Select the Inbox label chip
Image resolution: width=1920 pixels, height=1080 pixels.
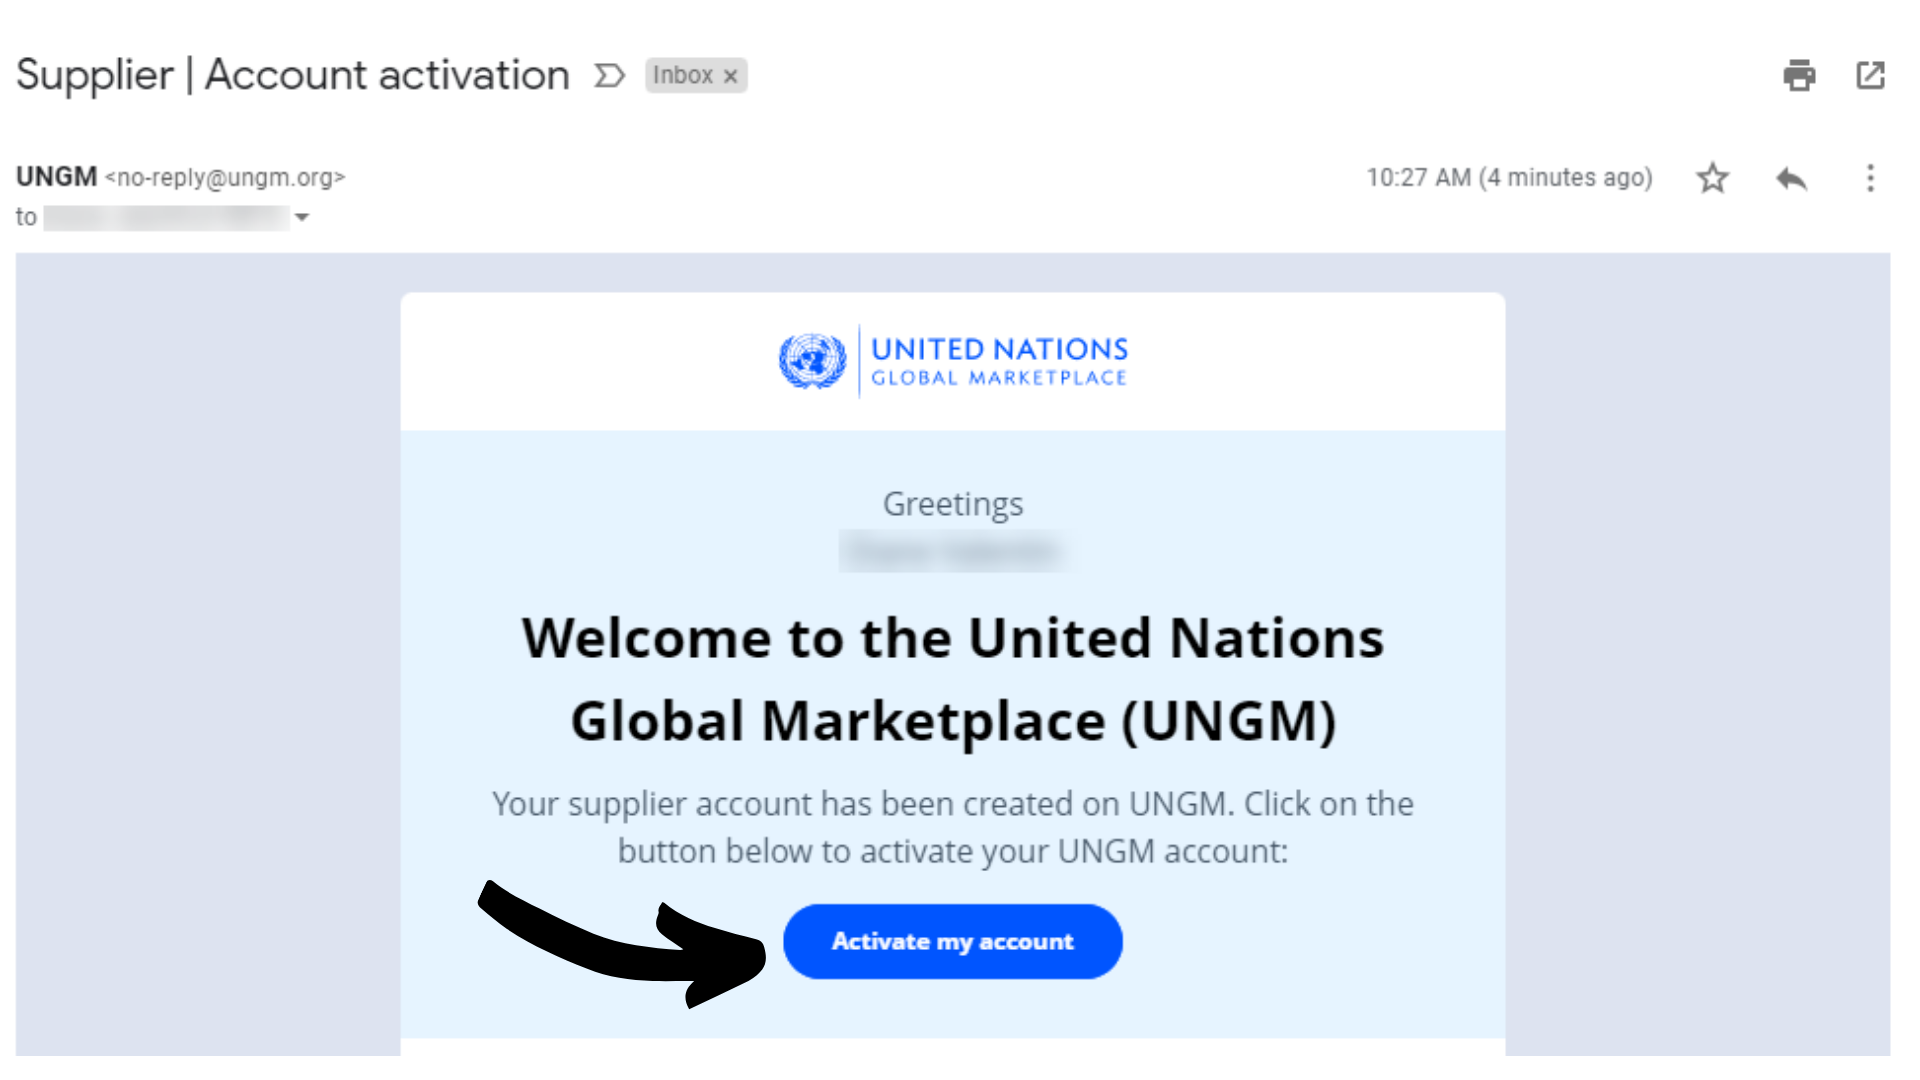pos(696,76)
